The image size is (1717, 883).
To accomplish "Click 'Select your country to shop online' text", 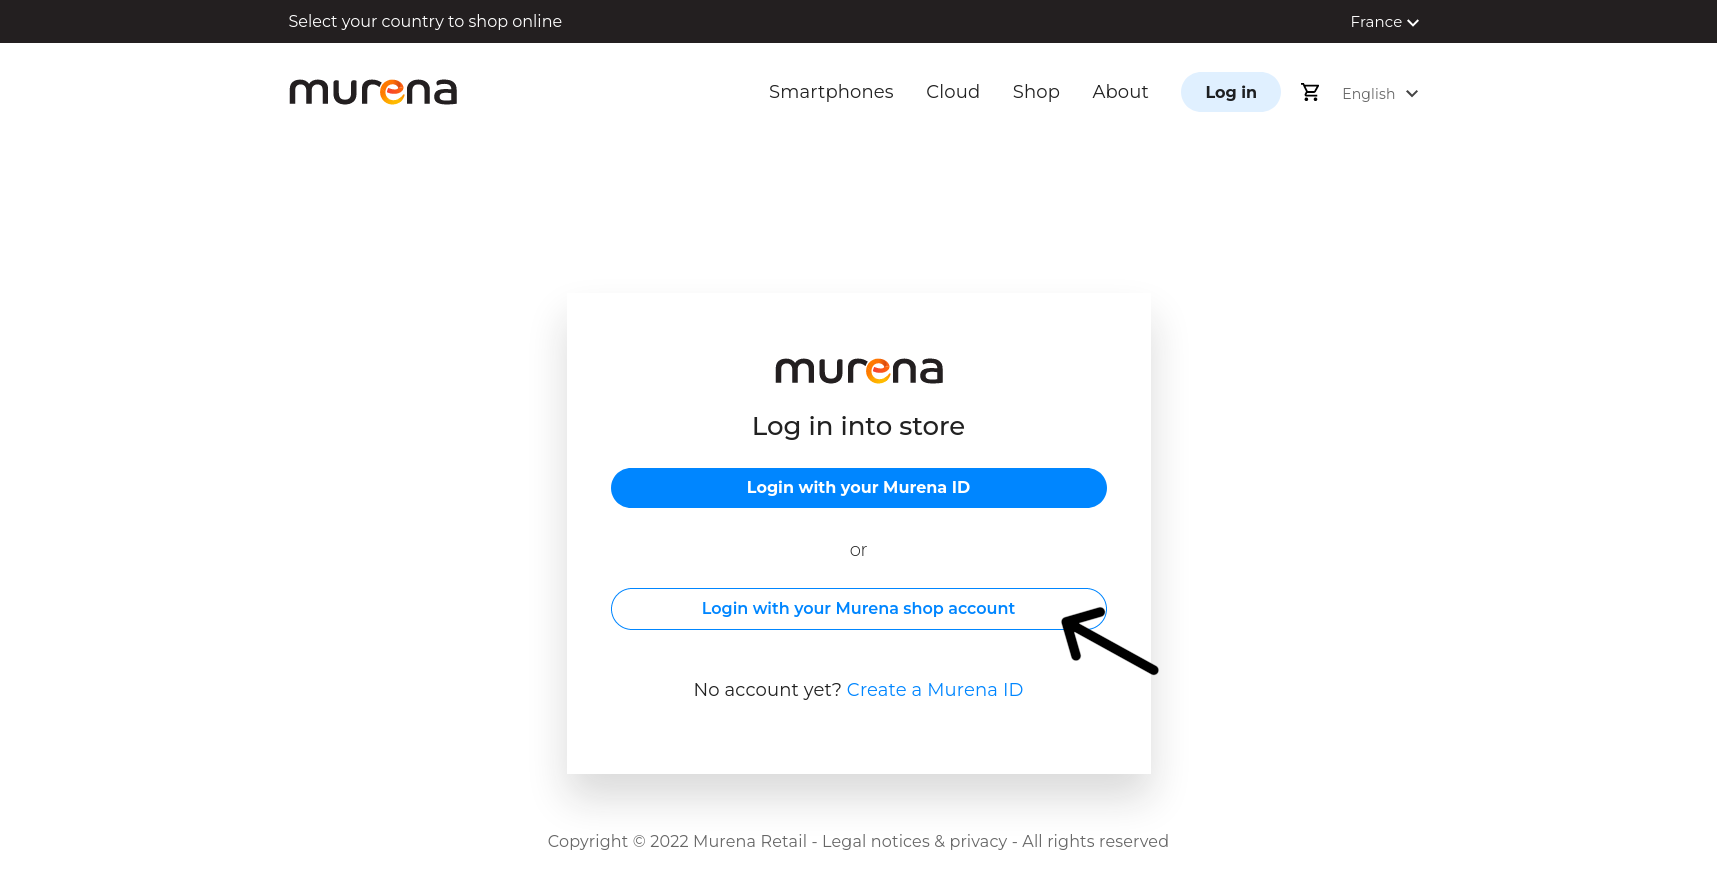I will pyautogui.click(x=425, y=22).
